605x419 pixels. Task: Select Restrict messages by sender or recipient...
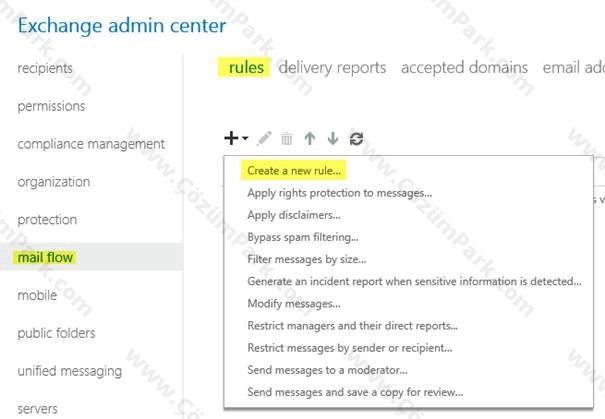coord(350,348)
